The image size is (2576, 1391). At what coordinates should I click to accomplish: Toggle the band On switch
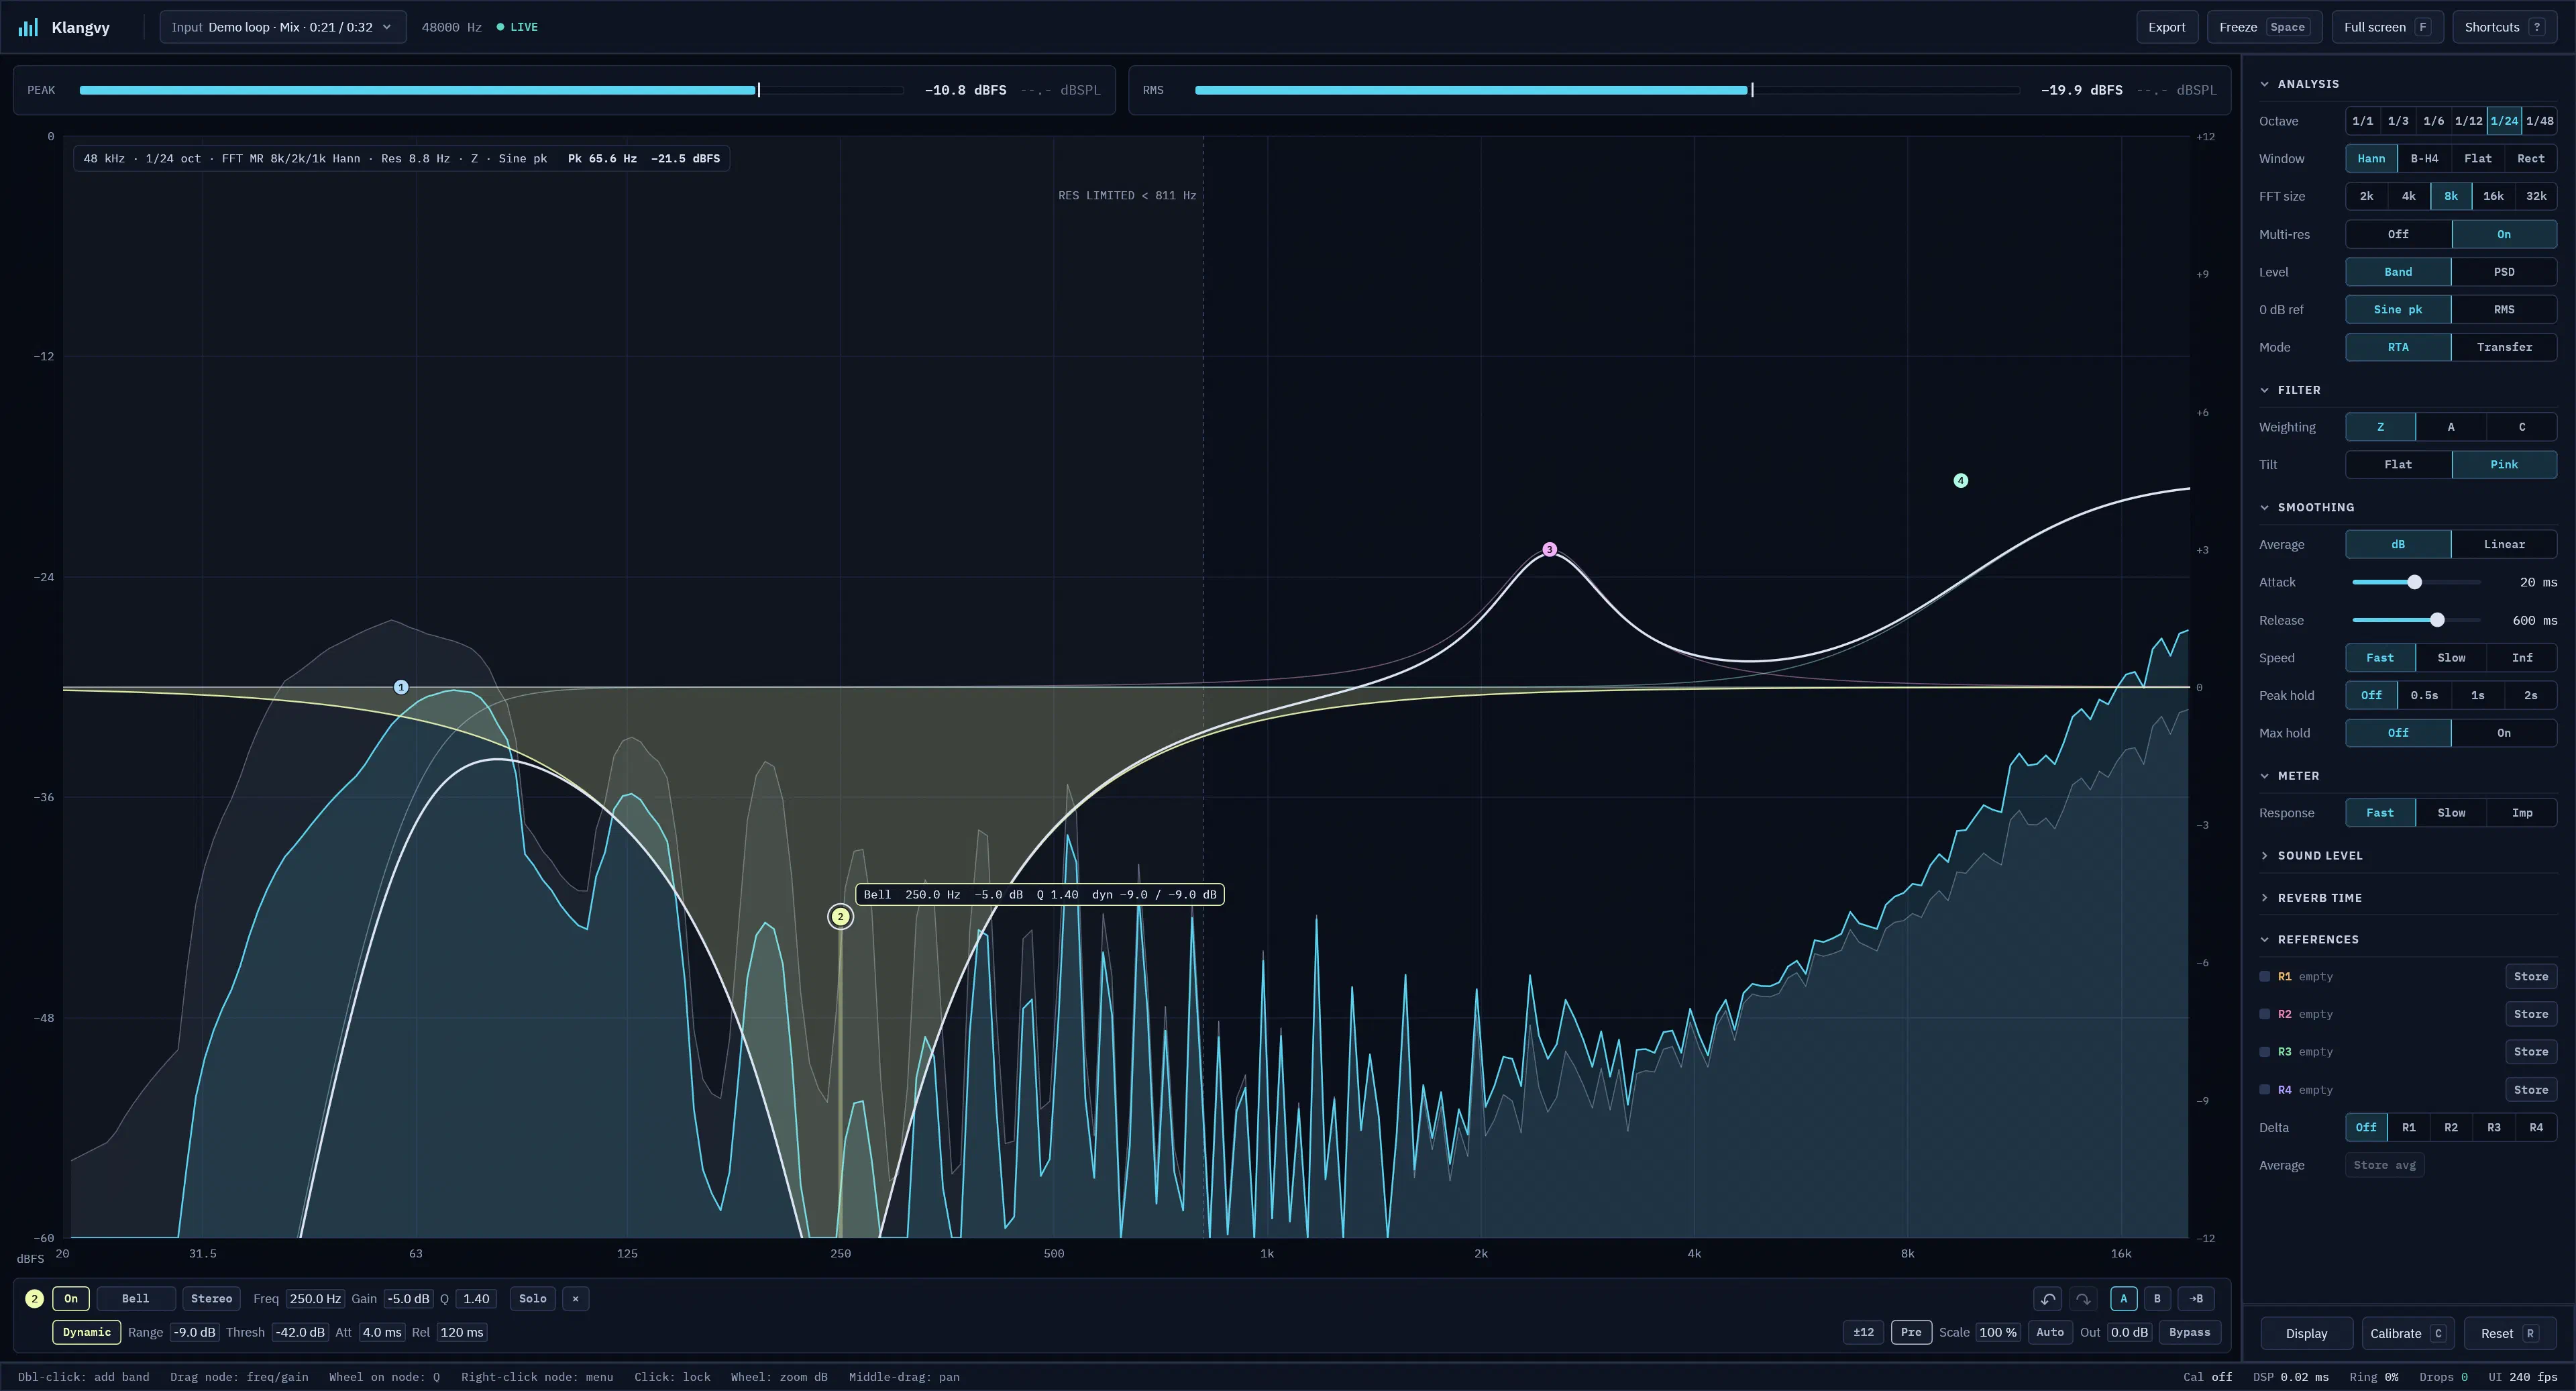(x=71, y=1299)
